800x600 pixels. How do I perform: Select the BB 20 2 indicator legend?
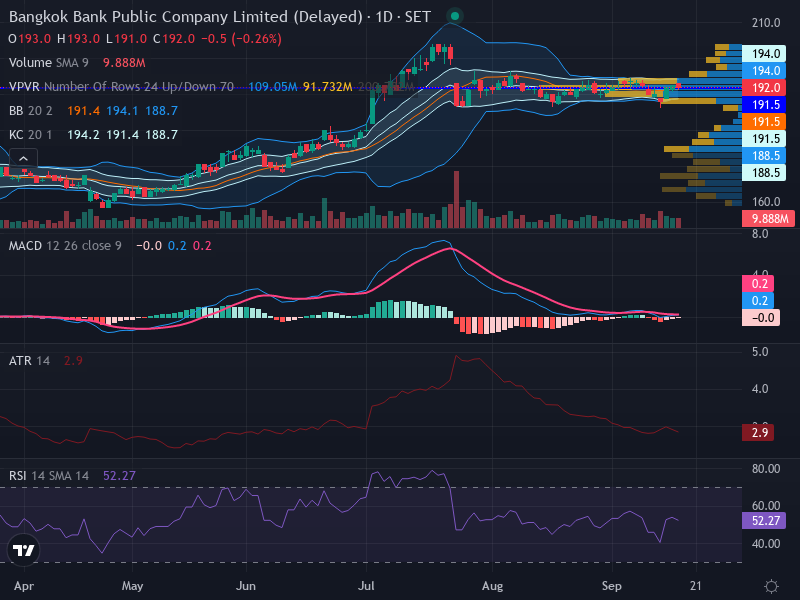tap(31, 111)
